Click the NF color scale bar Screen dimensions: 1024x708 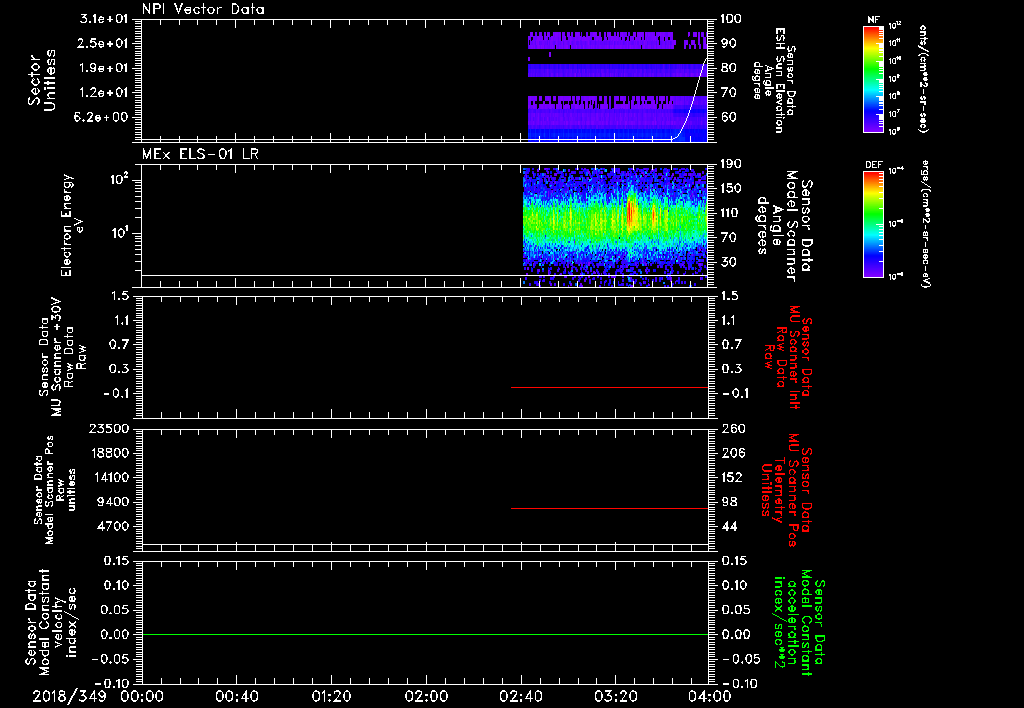[x=873, y=79]
